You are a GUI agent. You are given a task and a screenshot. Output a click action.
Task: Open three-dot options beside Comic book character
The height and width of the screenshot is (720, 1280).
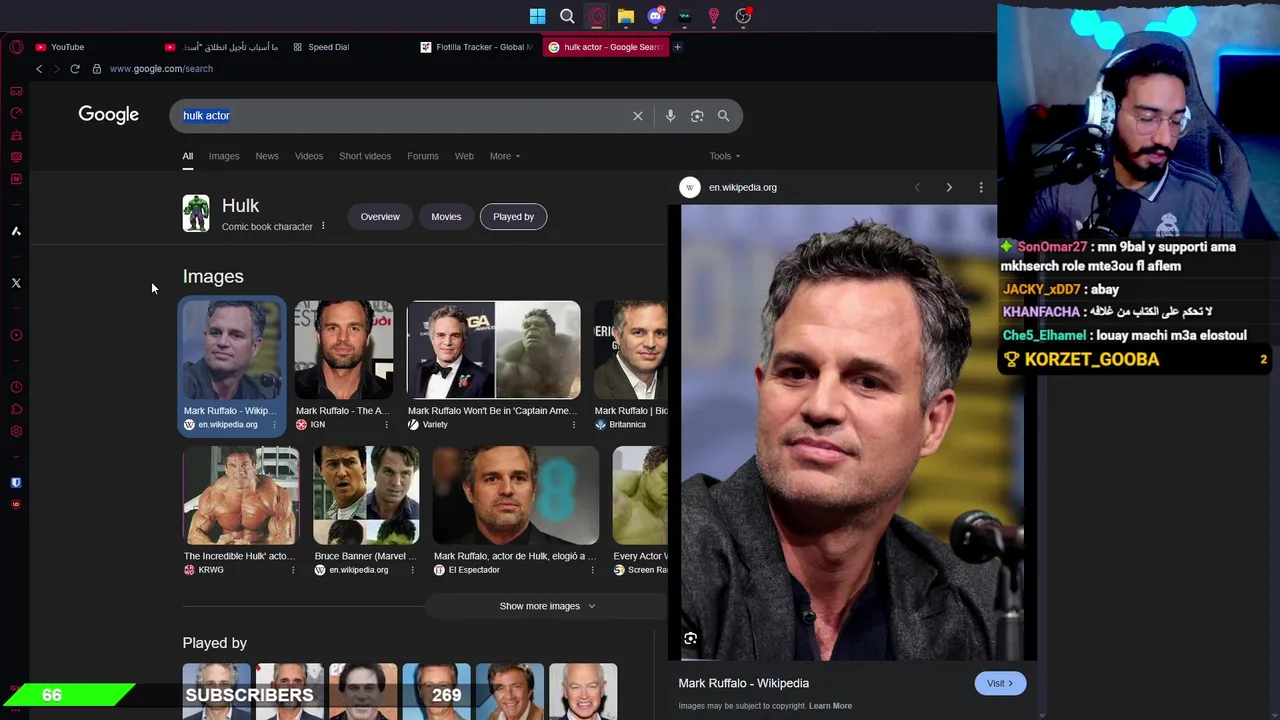coord(323,226)
